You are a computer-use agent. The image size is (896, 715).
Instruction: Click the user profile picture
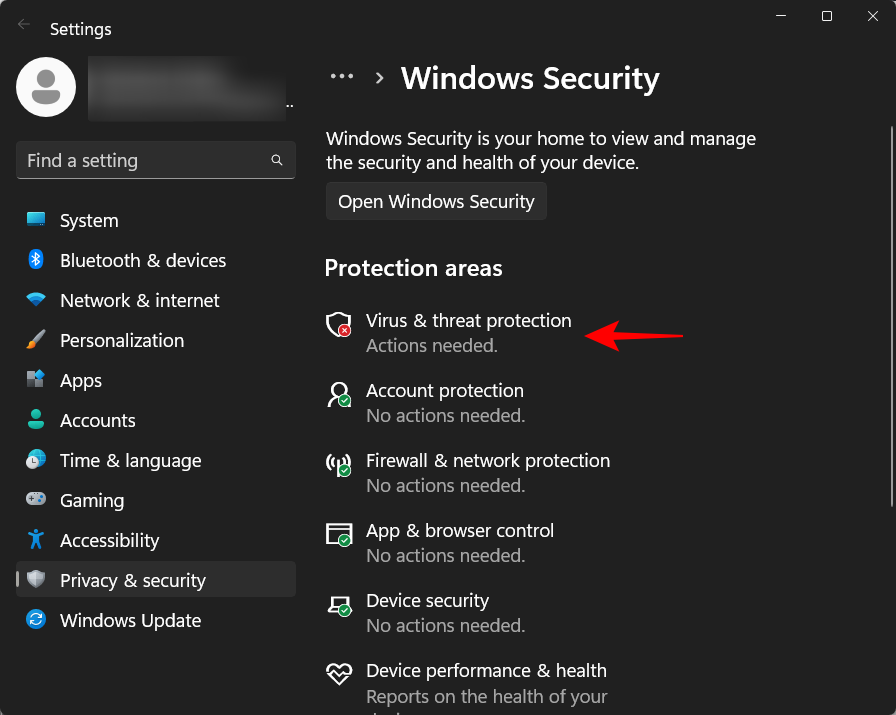point(45,87)
